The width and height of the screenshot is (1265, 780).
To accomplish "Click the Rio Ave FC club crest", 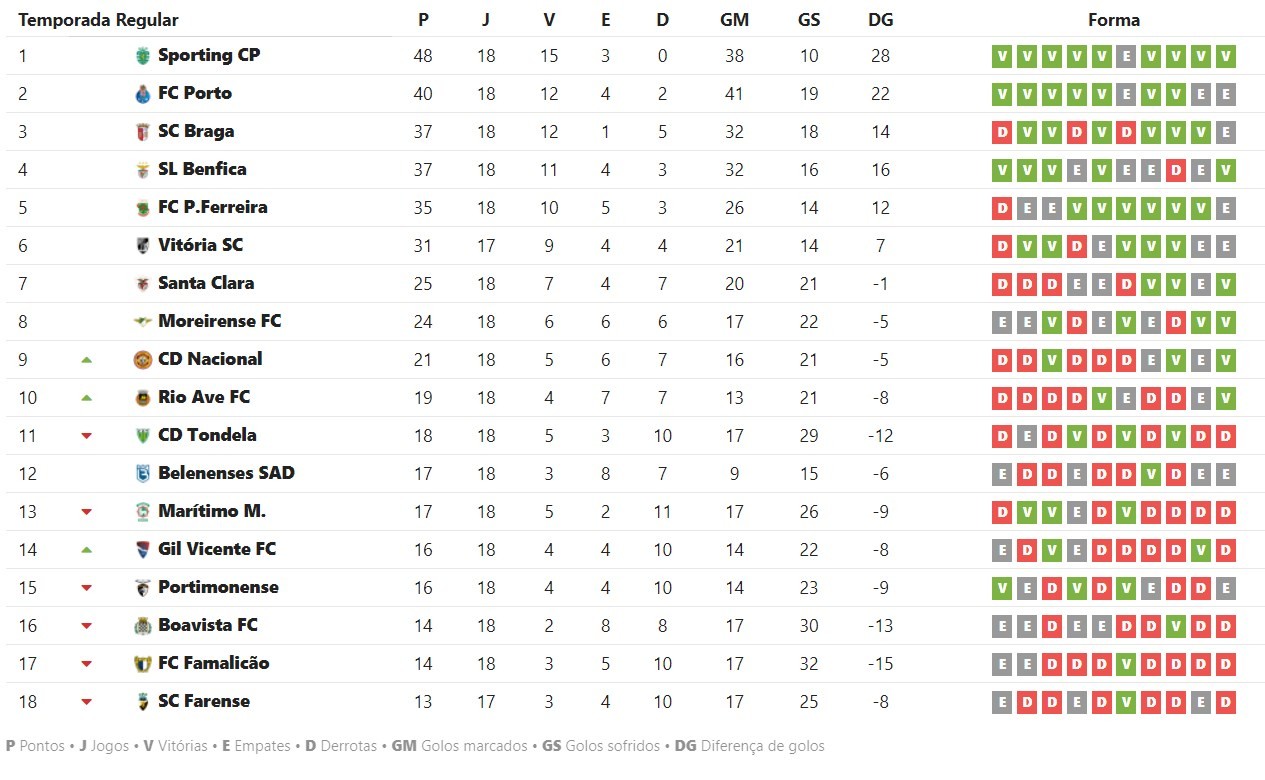I will tap(142, 398).
